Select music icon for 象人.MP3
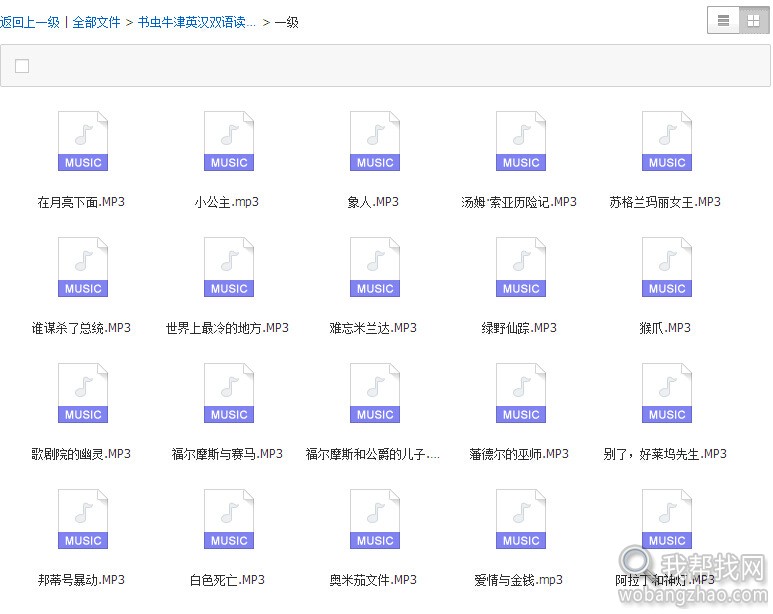The height and width of the screenshot is (614, 773). point(375,141)
